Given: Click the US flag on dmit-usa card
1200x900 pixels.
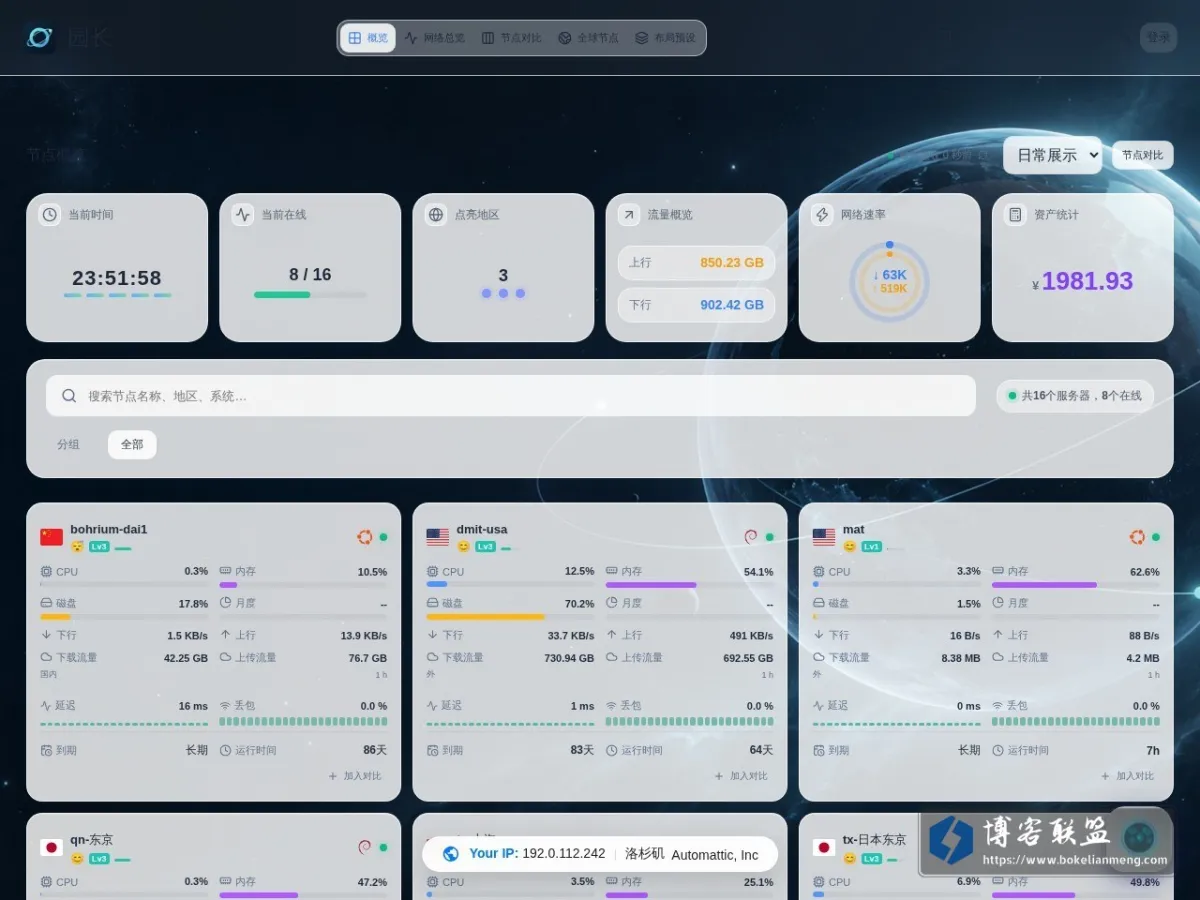Looking at the screenshot, I should 438,537.
